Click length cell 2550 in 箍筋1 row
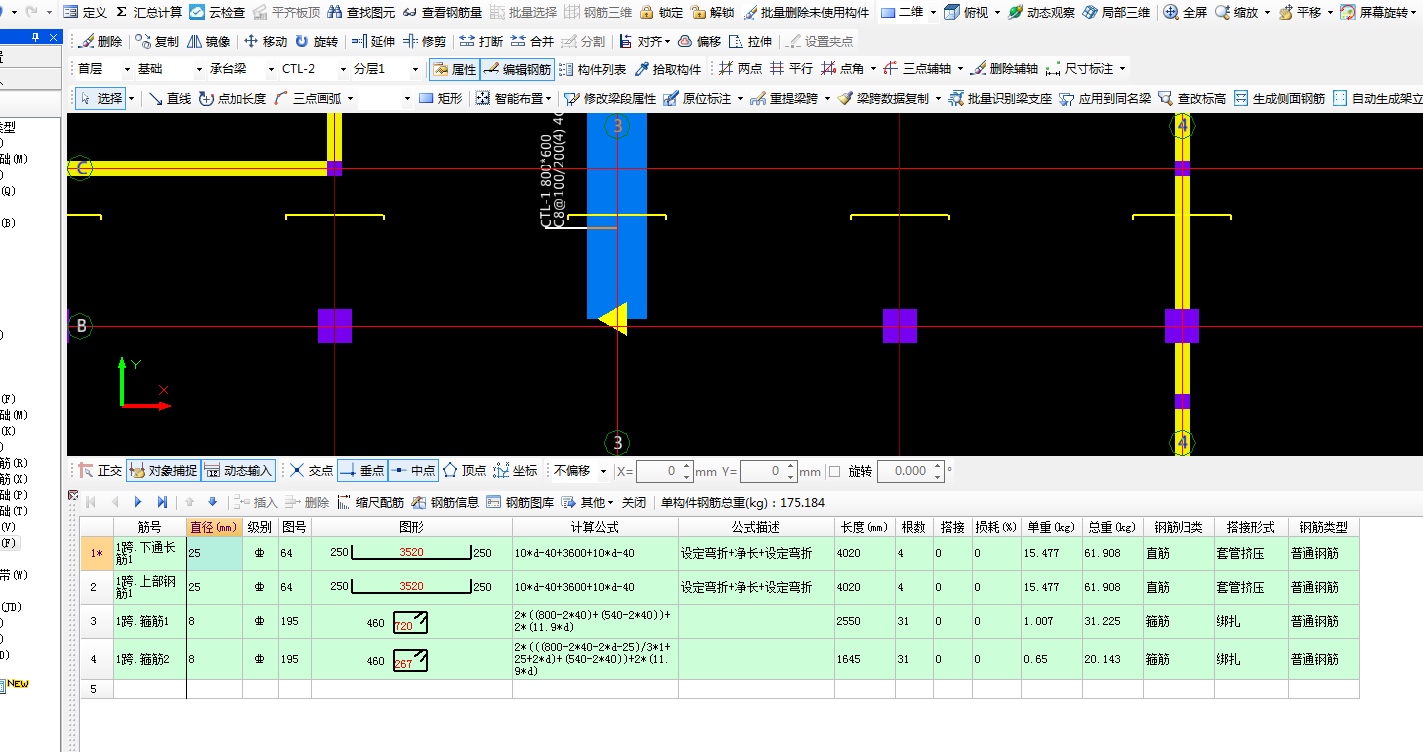 pyautogui.click(x=864, y=621)
